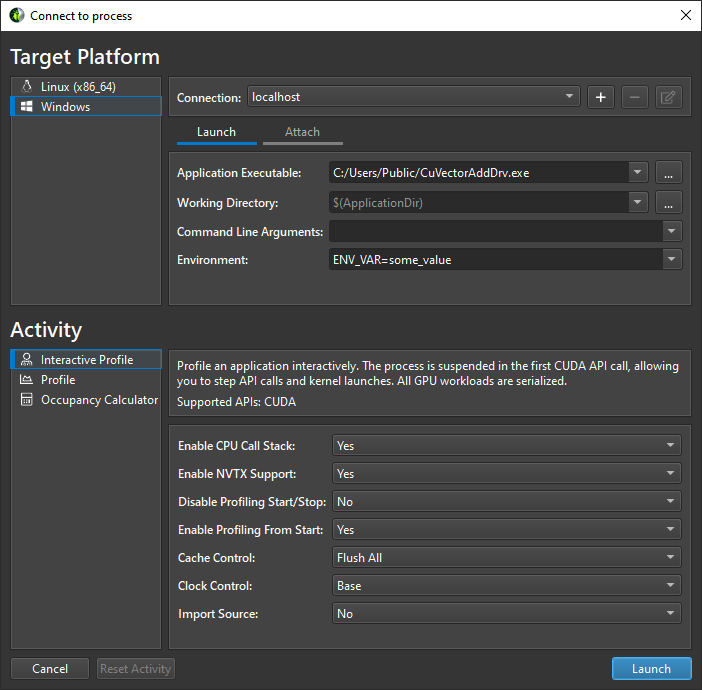The image size is (702, 690).
Task: Choose the Occupancy Calculator activity
Action: coord(86,399)
